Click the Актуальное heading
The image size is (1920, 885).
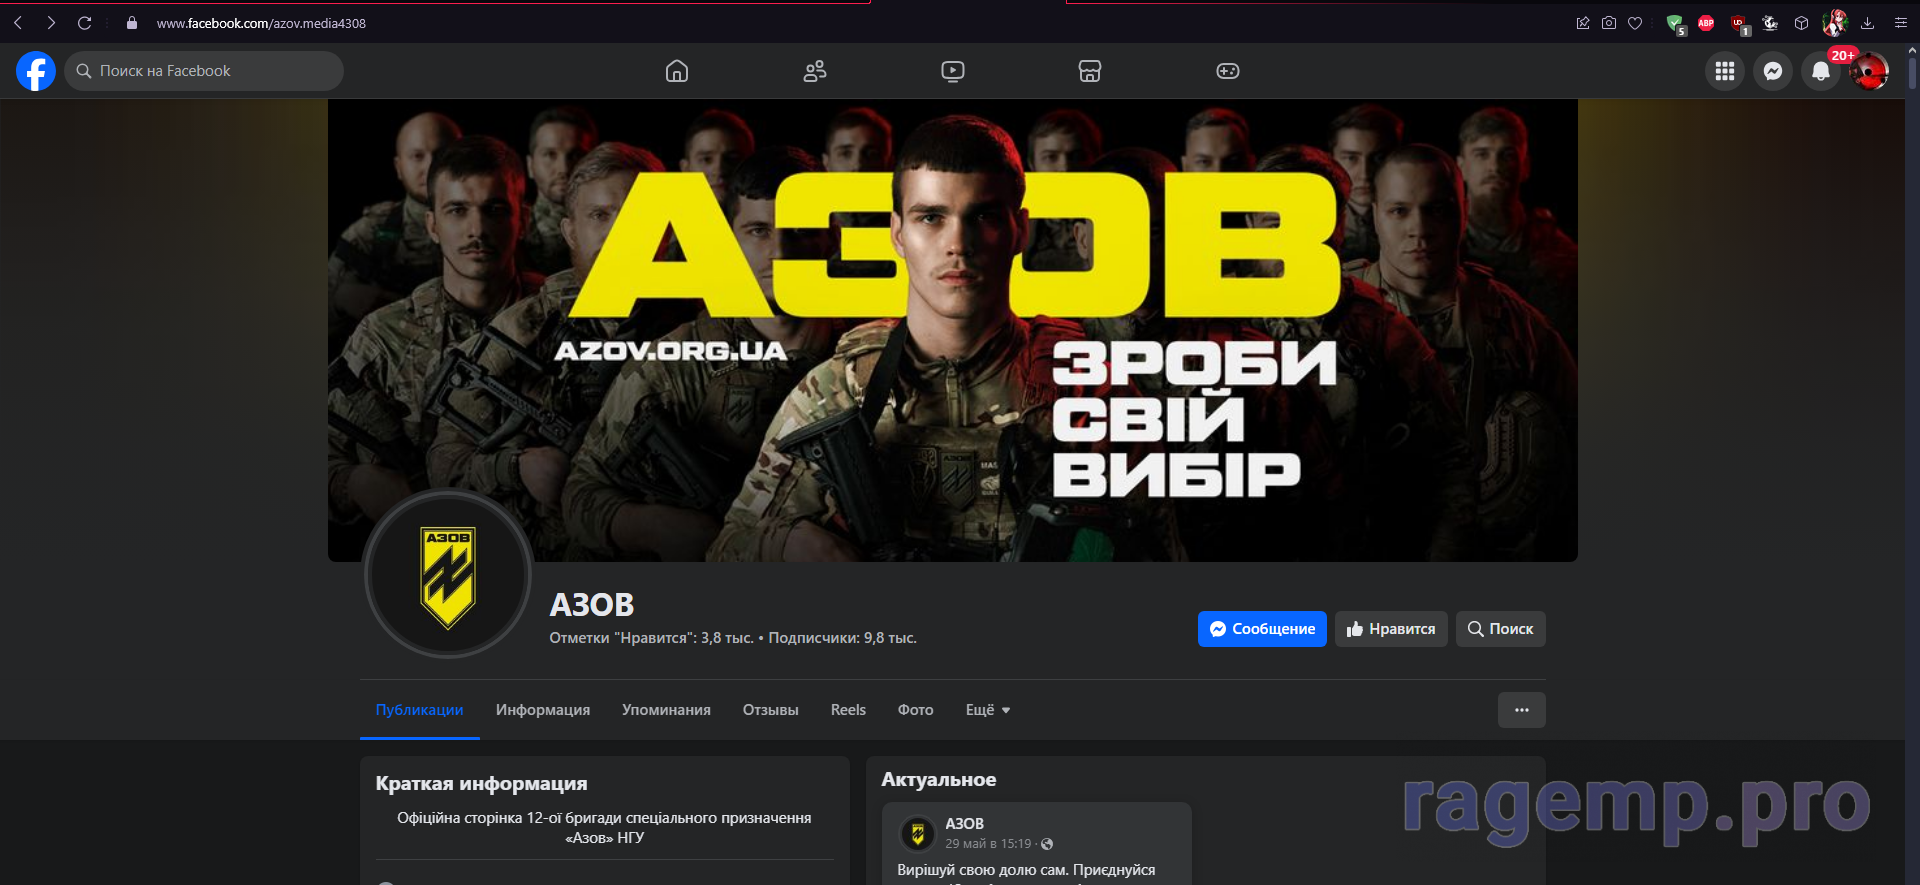(938, 780)
